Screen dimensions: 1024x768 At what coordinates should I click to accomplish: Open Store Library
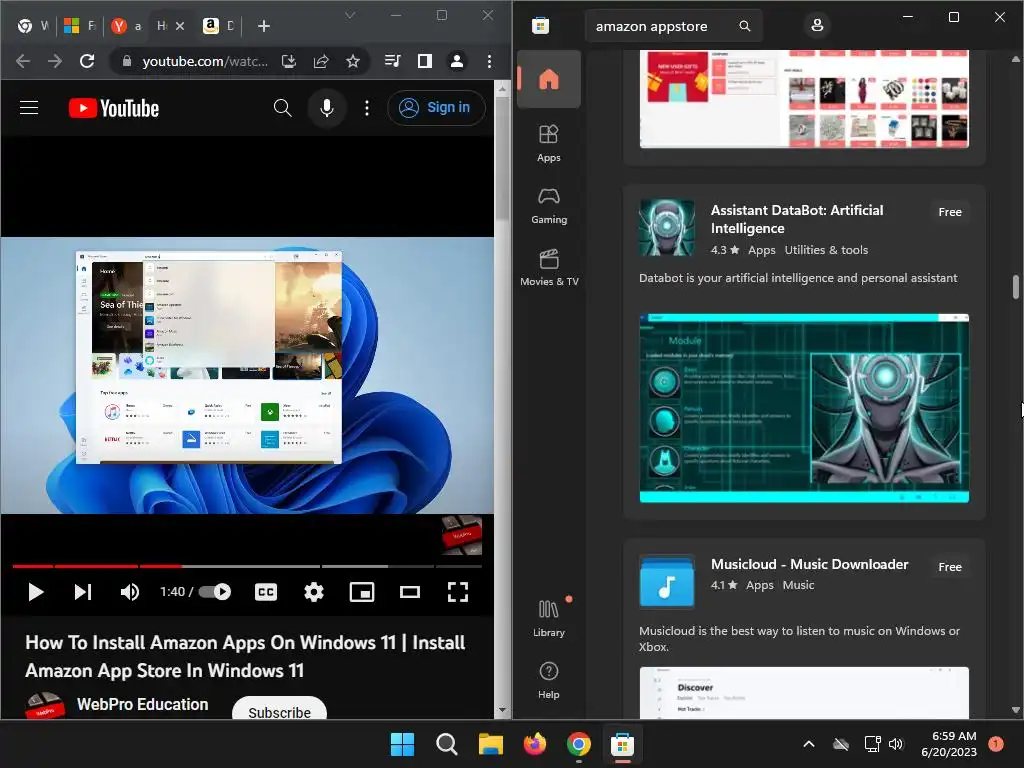[x=549, y=618]
